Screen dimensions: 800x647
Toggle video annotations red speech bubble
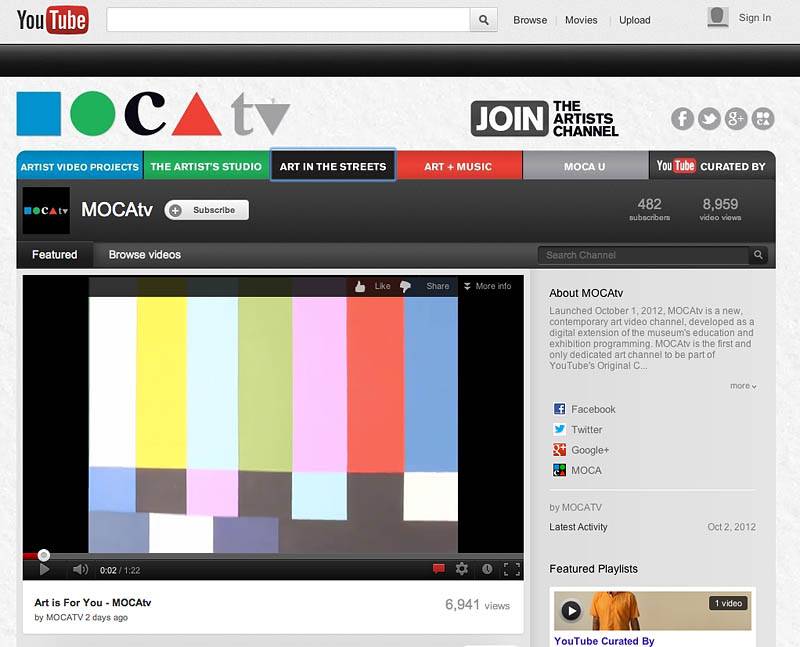(x=438, y=569)
